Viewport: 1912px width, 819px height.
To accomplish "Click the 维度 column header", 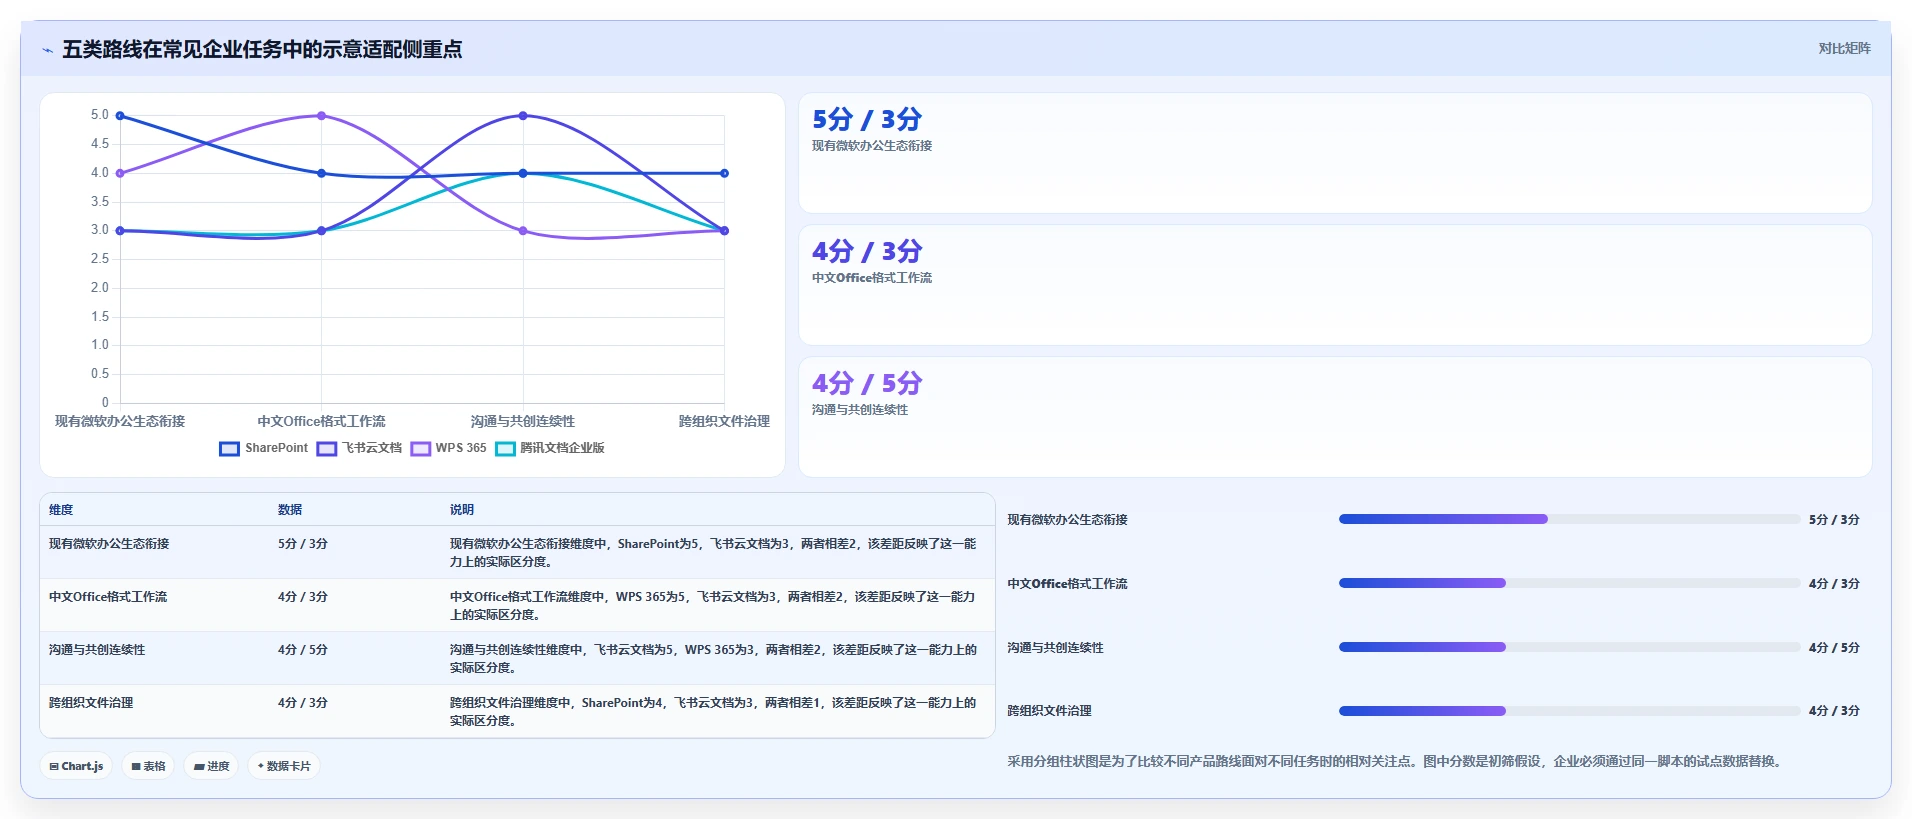I will [x=61, y=510].
